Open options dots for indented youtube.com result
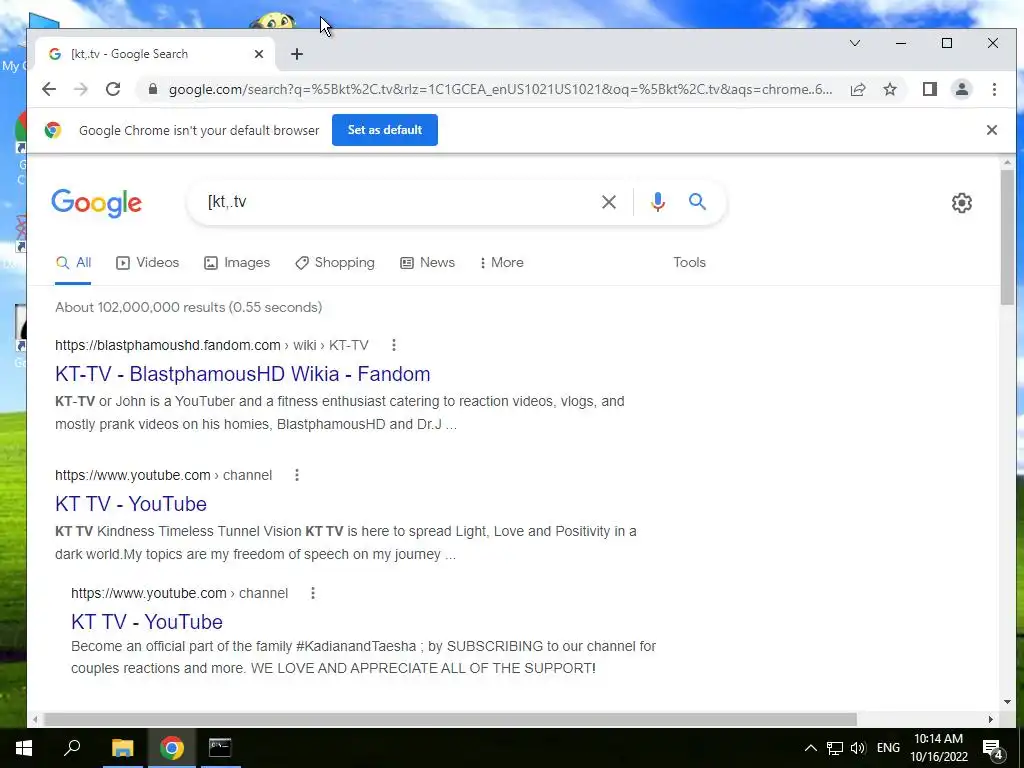The width and height of the screenshot is (1024, 768). (313, 593)
